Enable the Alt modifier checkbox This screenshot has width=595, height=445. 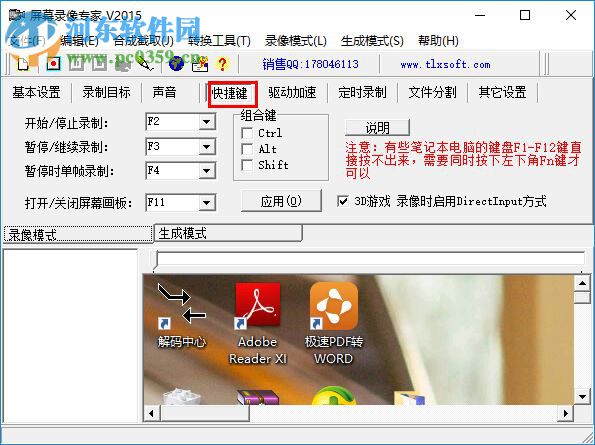(247, 149)
